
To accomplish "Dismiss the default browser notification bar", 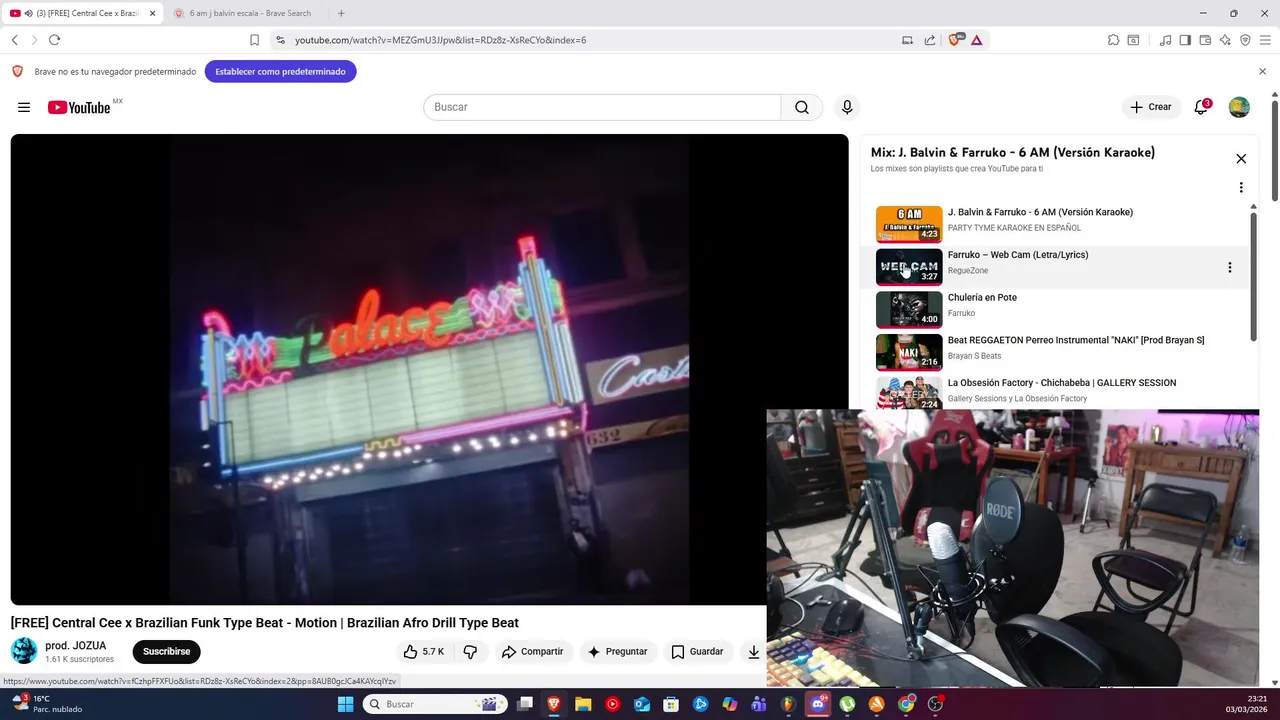I will 1262,72.
